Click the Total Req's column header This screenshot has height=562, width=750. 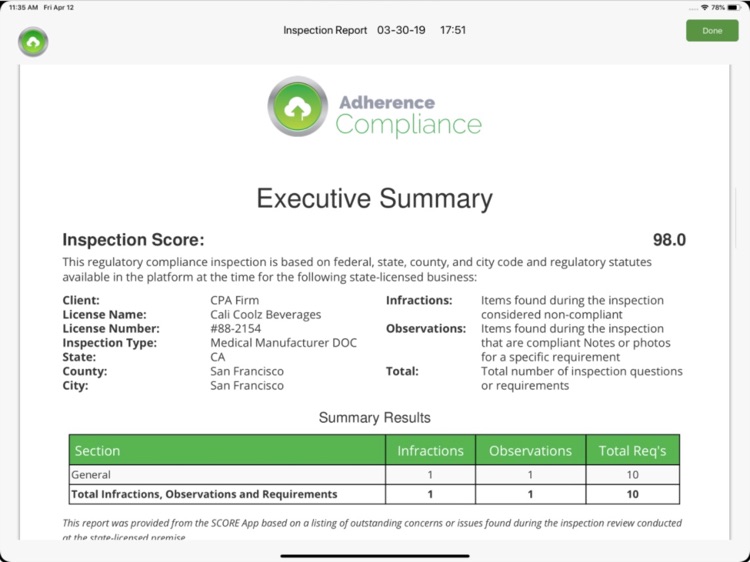tap(632, 450)
